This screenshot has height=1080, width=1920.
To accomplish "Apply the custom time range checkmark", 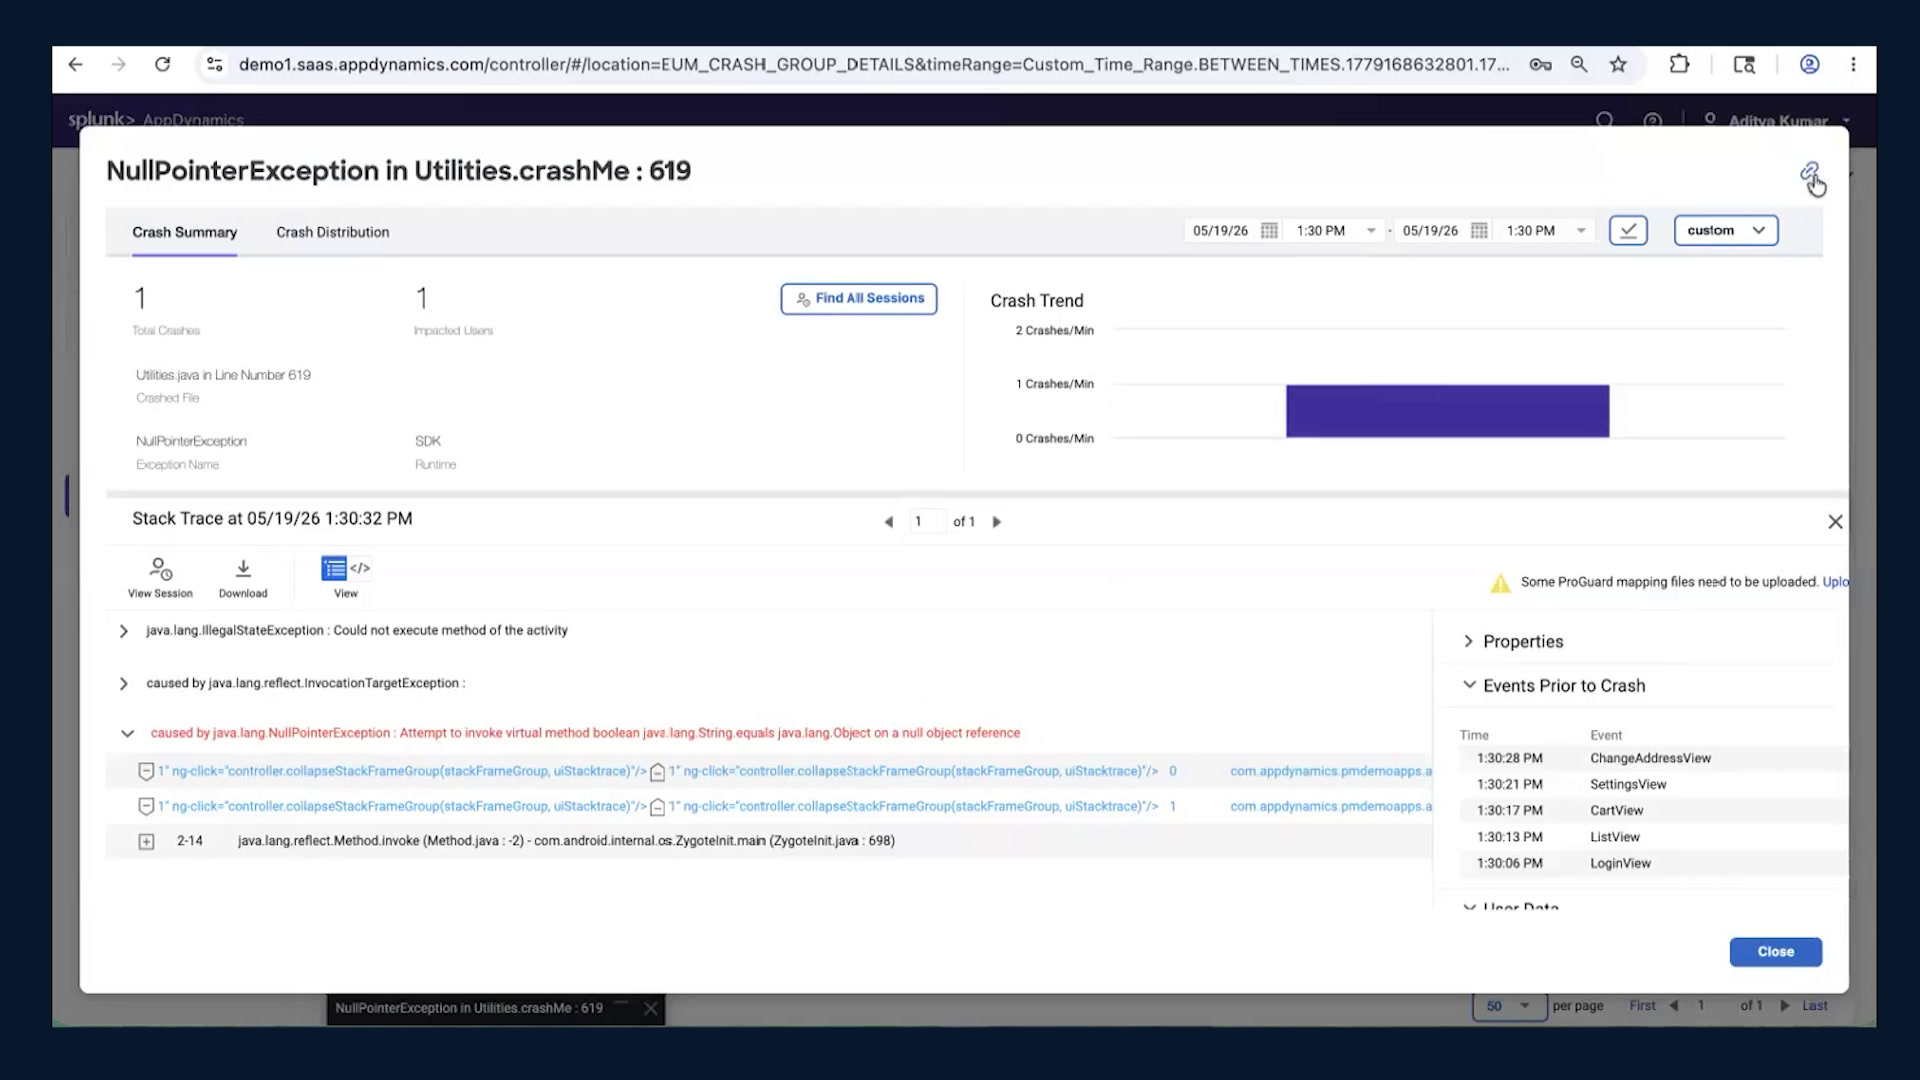I will coord(1628,231).
